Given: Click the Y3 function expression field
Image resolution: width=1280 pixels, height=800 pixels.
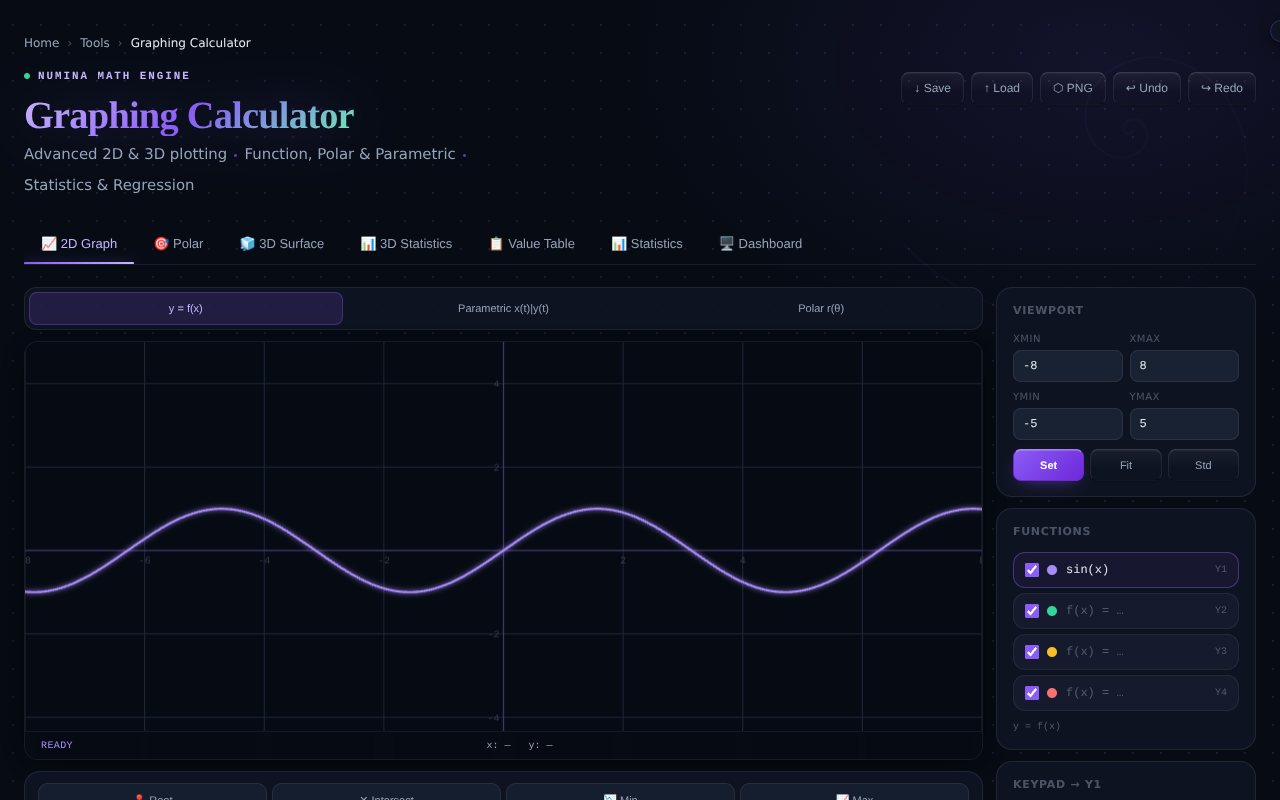Looking at the screenshot, I should pos(1135,652).
